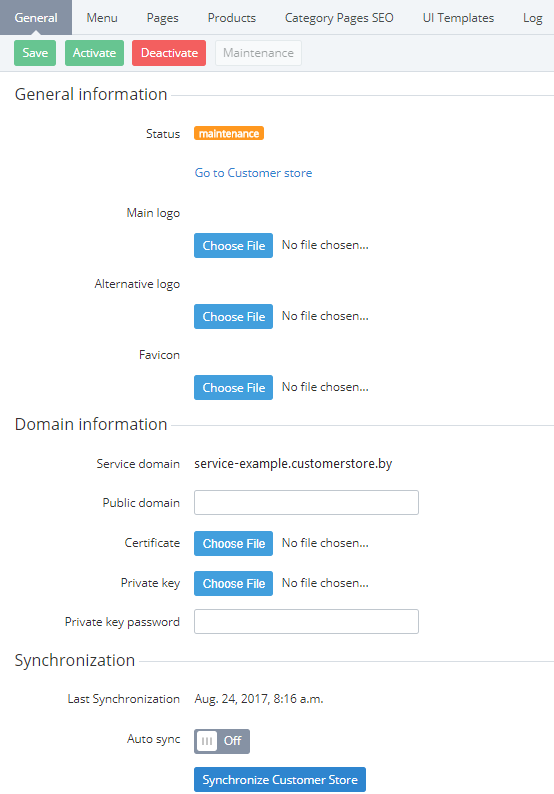Open Category Pages SEO tab

click(x=339, y=18)
